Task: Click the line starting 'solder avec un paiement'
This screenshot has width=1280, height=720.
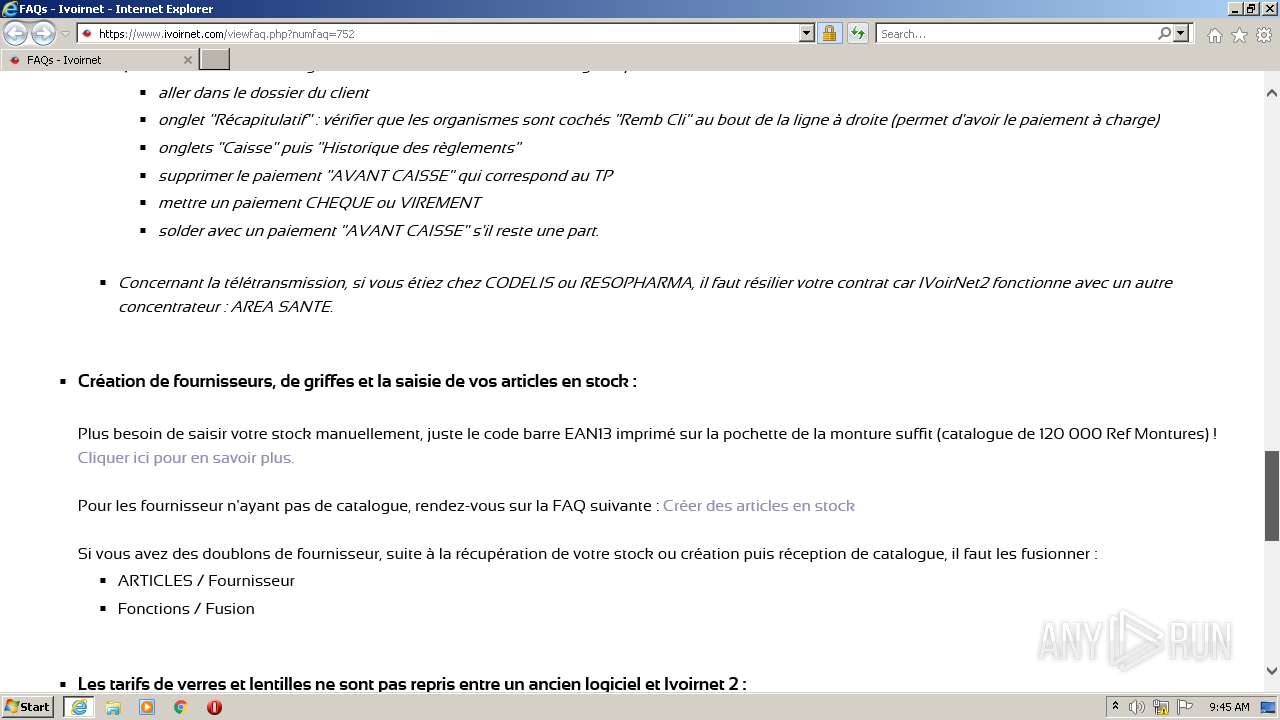Action: pos(379,231)
